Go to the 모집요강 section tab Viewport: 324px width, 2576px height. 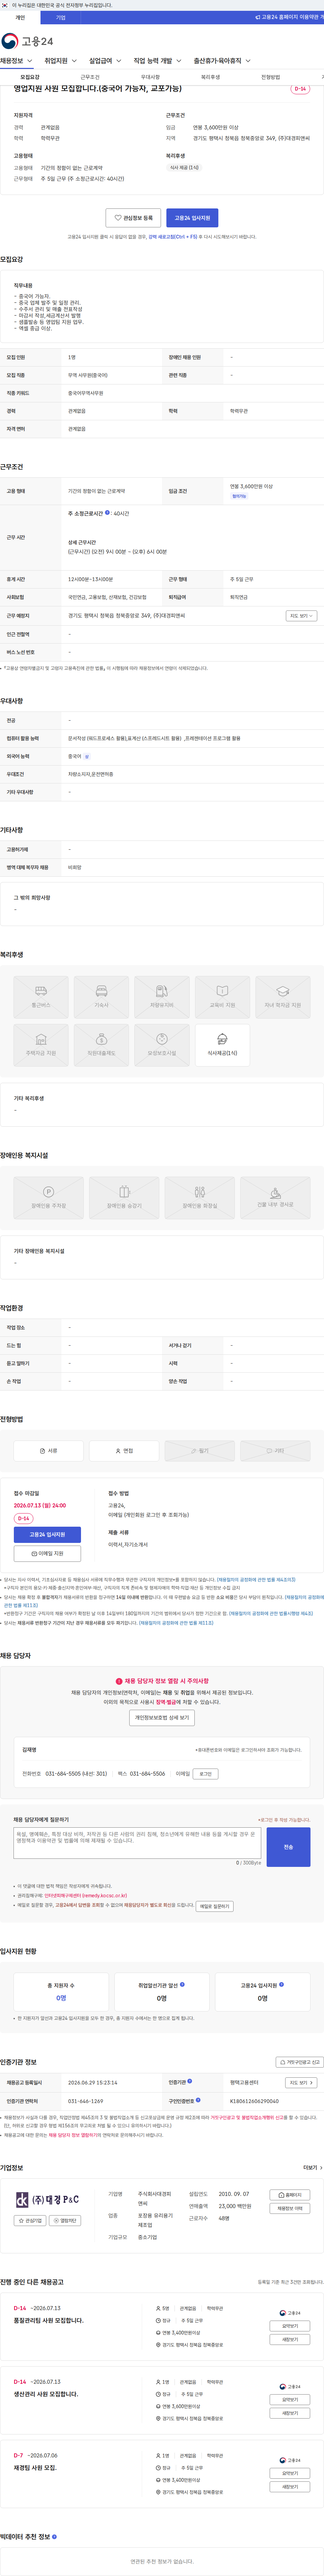30,77
